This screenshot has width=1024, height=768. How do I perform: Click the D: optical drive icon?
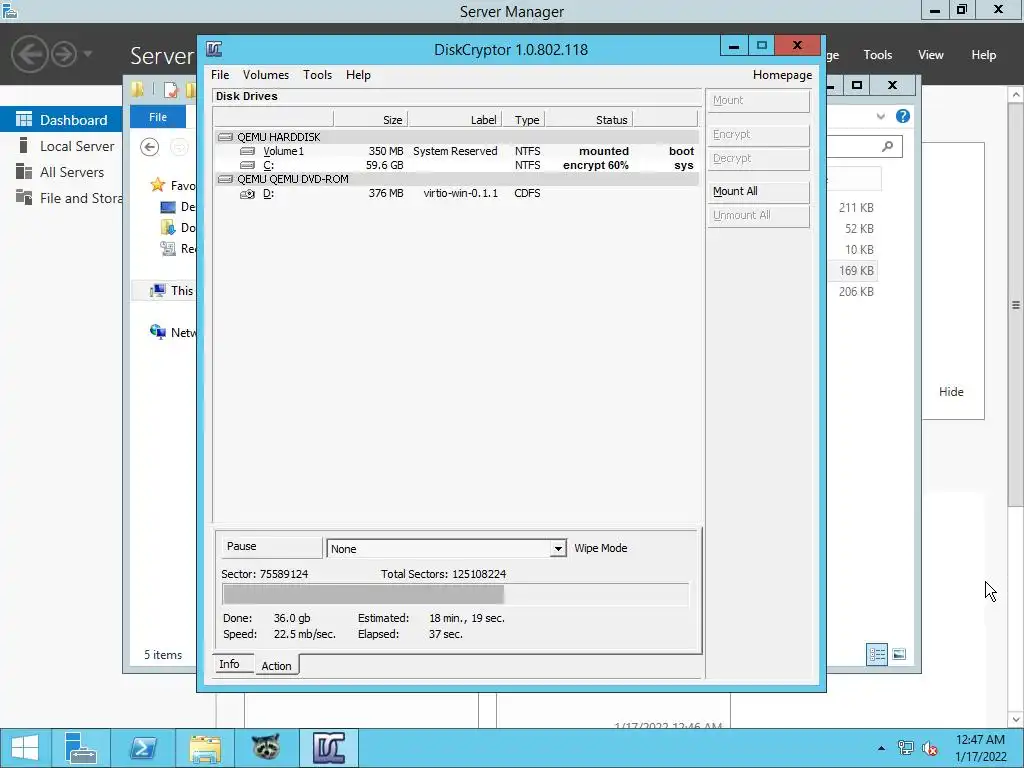tap(248, 193)
